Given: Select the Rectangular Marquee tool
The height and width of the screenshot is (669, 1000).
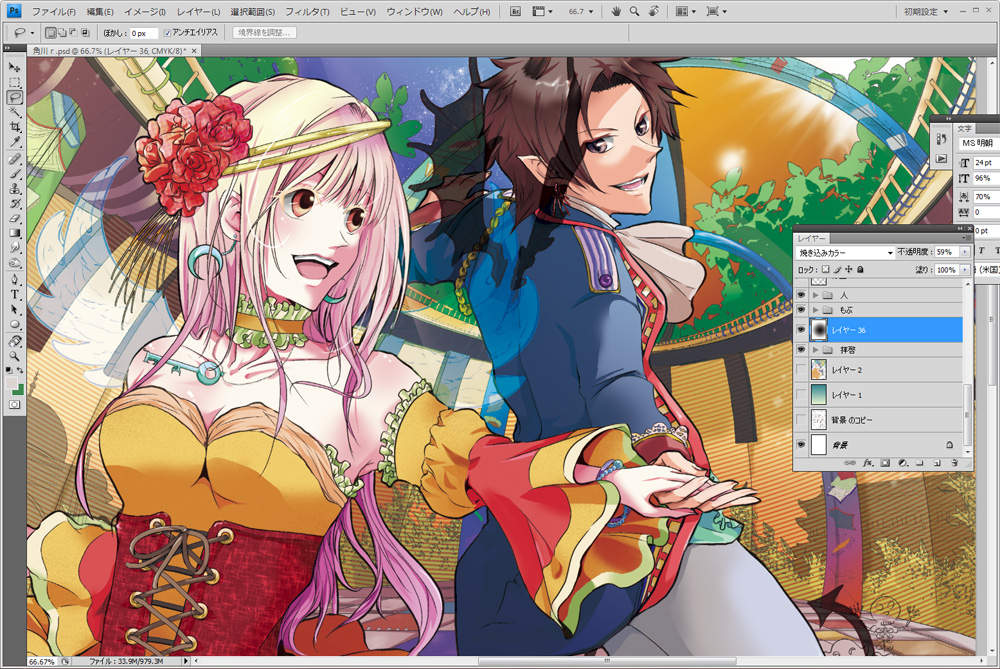Looking at the screenshot, I should click(x=14, y=82).
